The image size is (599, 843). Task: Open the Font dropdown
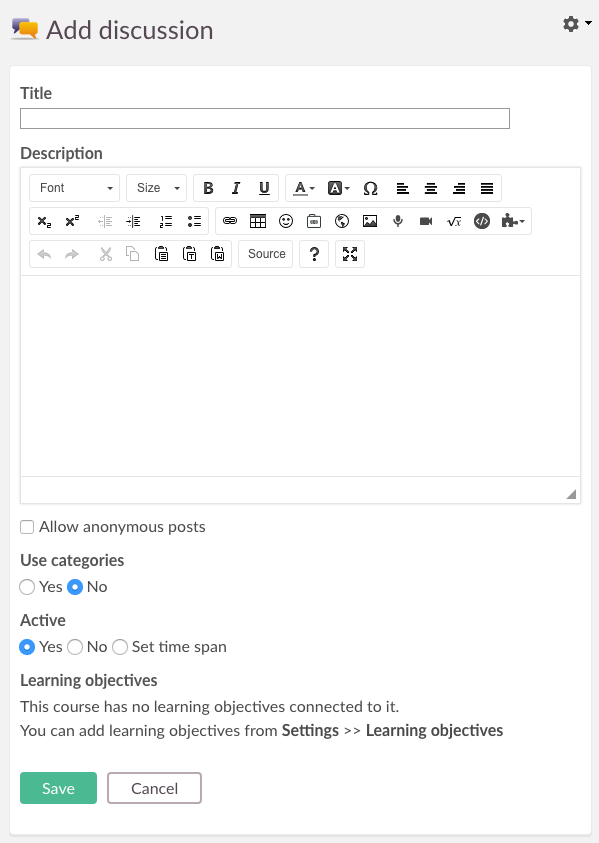[x=75, y=188]
